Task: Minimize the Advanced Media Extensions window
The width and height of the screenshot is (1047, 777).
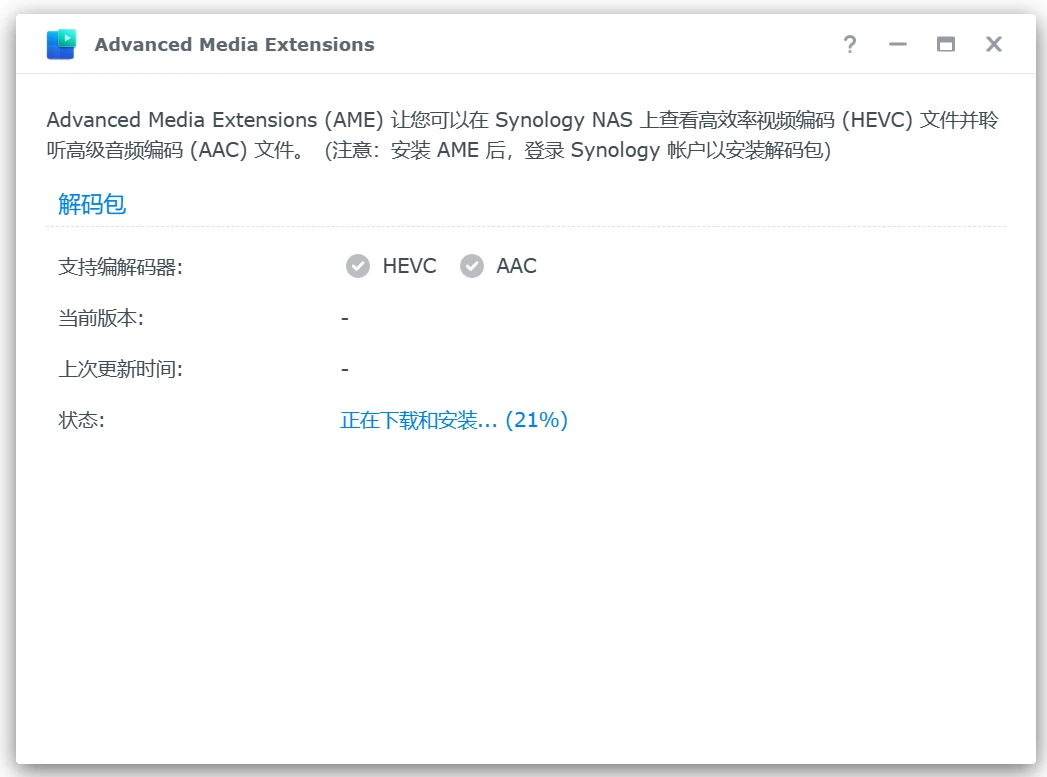Action: tap(897, 44)
